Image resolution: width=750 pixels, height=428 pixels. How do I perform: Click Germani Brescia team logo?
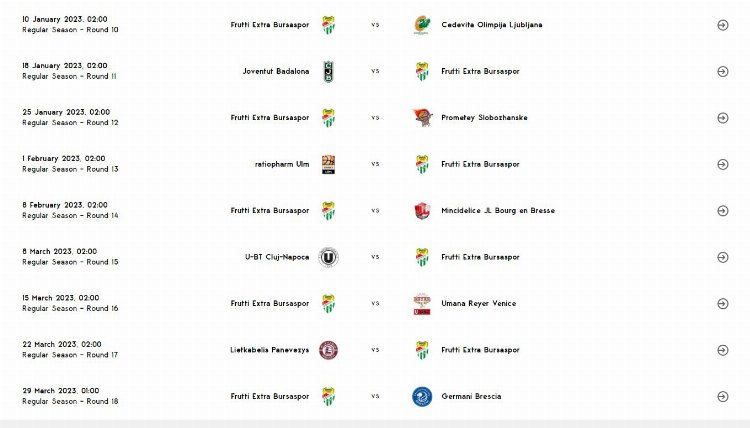point(422,396)
